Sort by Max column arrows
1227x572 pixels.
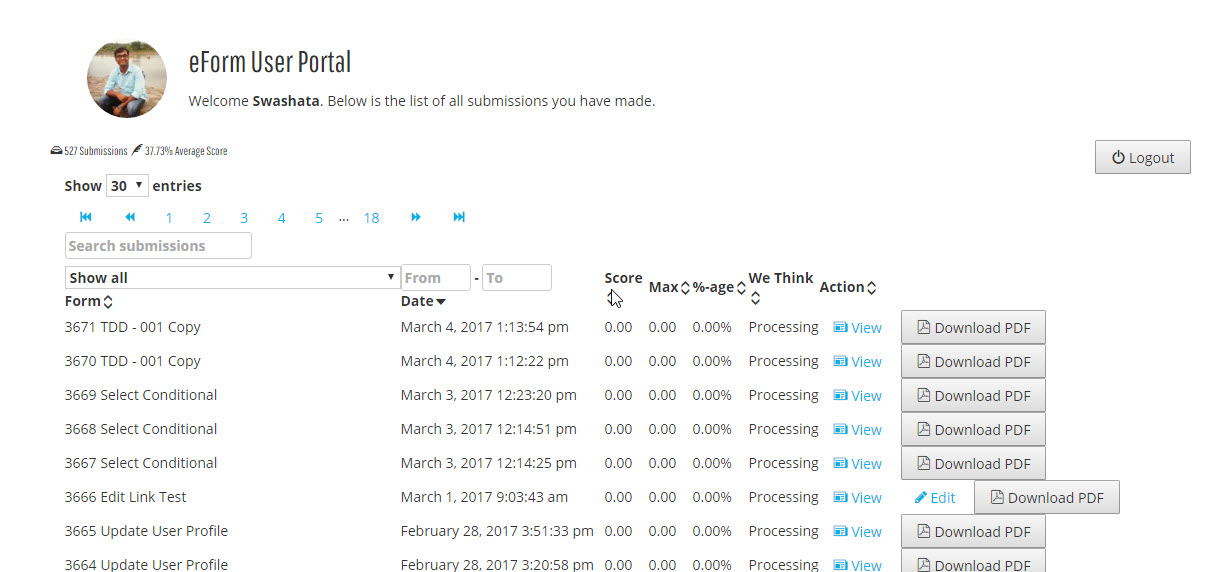(x=685, y=288)
